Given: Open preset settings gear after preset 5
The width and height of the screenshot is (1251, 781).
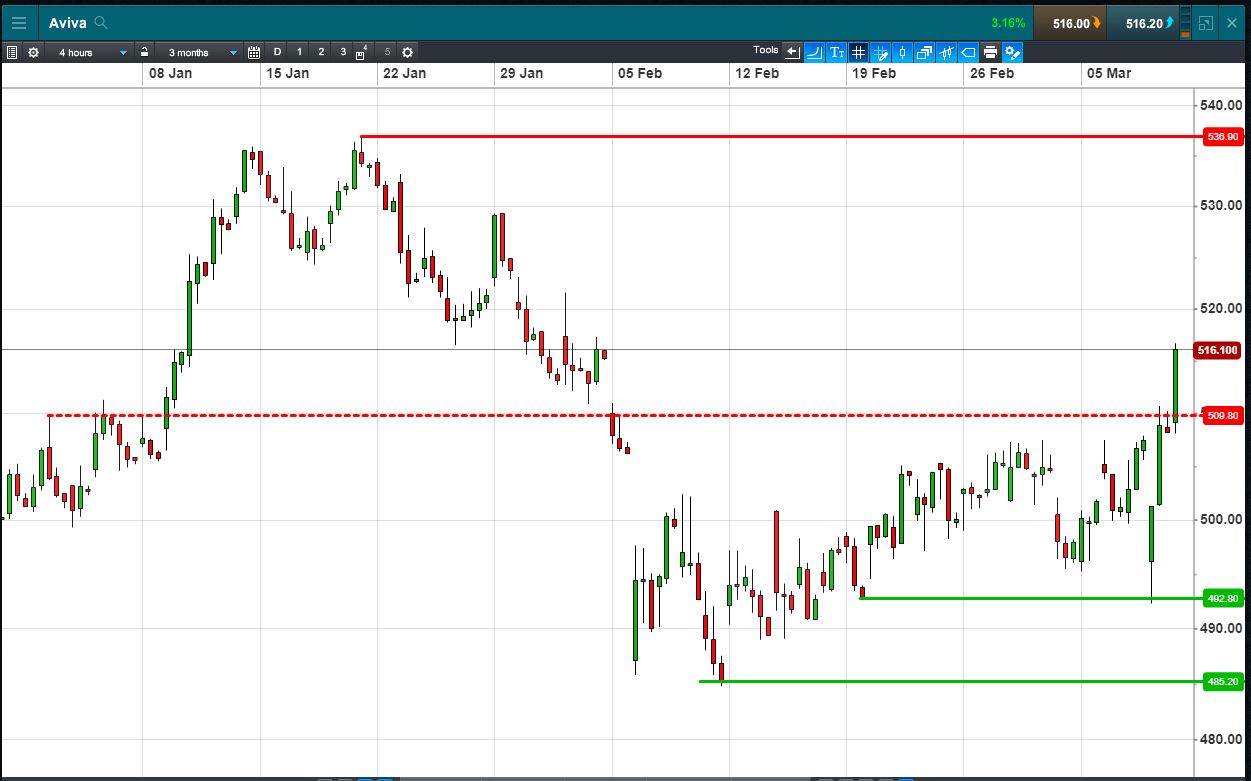Looking at the screenshot, I should pyautogui.click(x=407, y=52).
